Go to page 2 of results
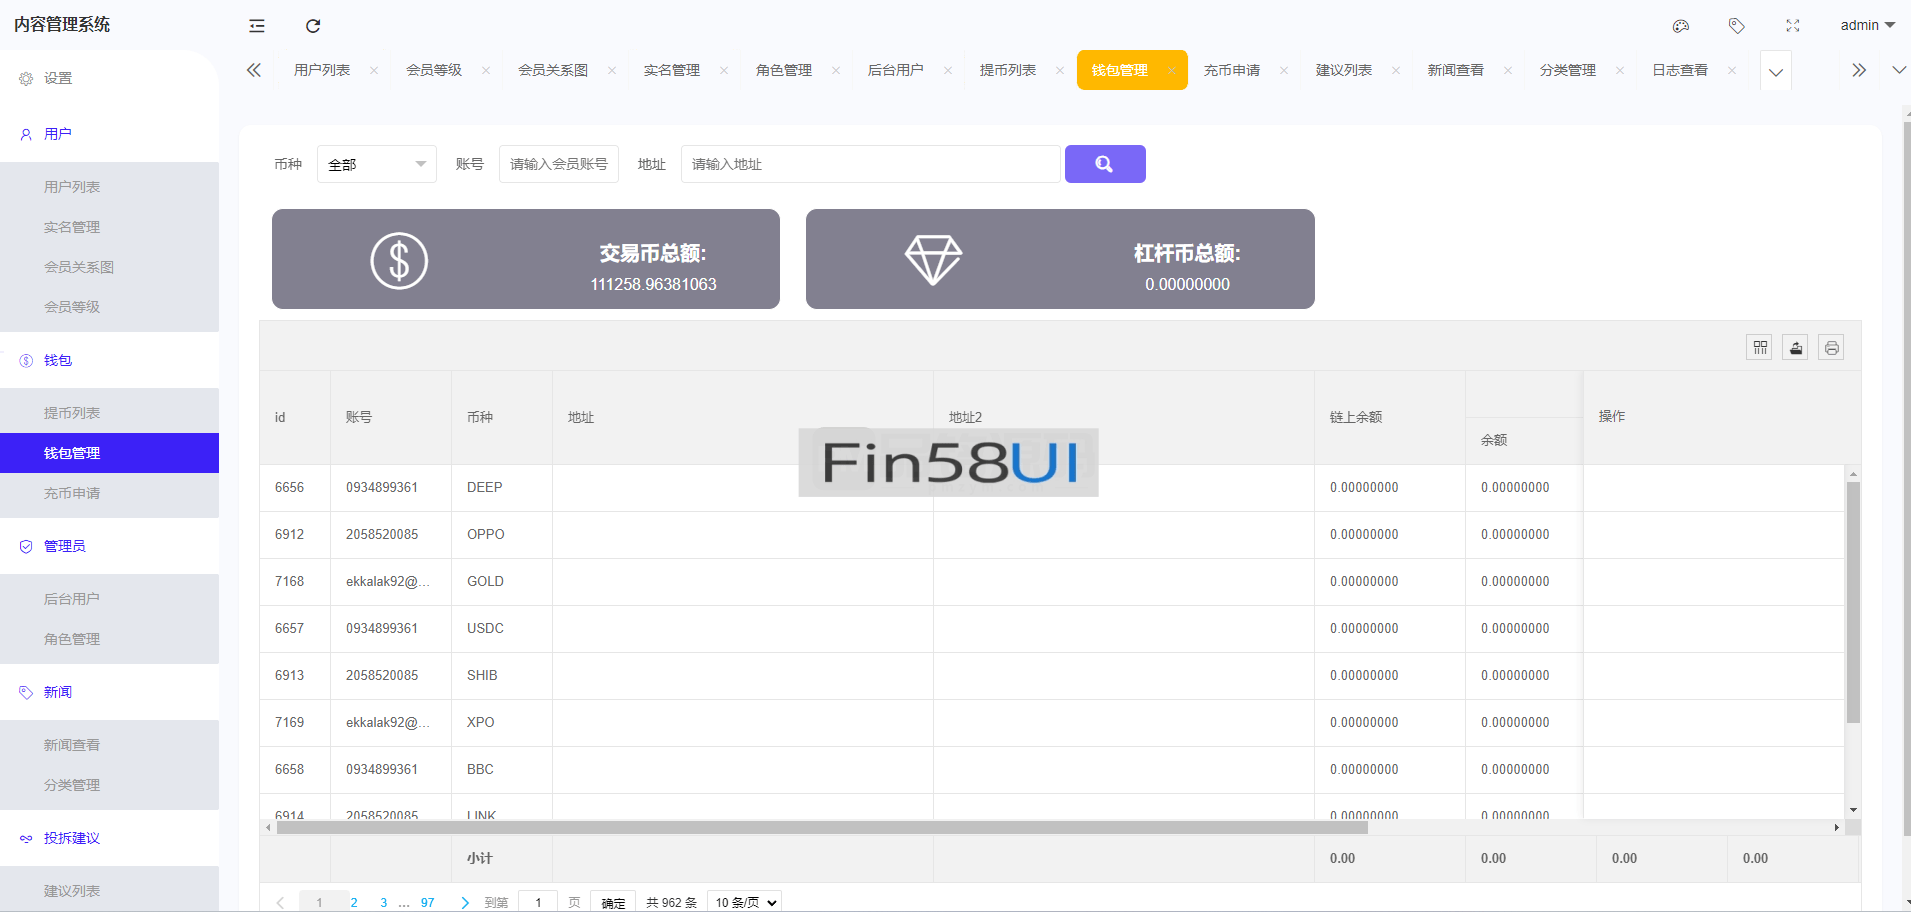Screen dimensions: 1911x912 pyautogui.click(x=354, y=902)
